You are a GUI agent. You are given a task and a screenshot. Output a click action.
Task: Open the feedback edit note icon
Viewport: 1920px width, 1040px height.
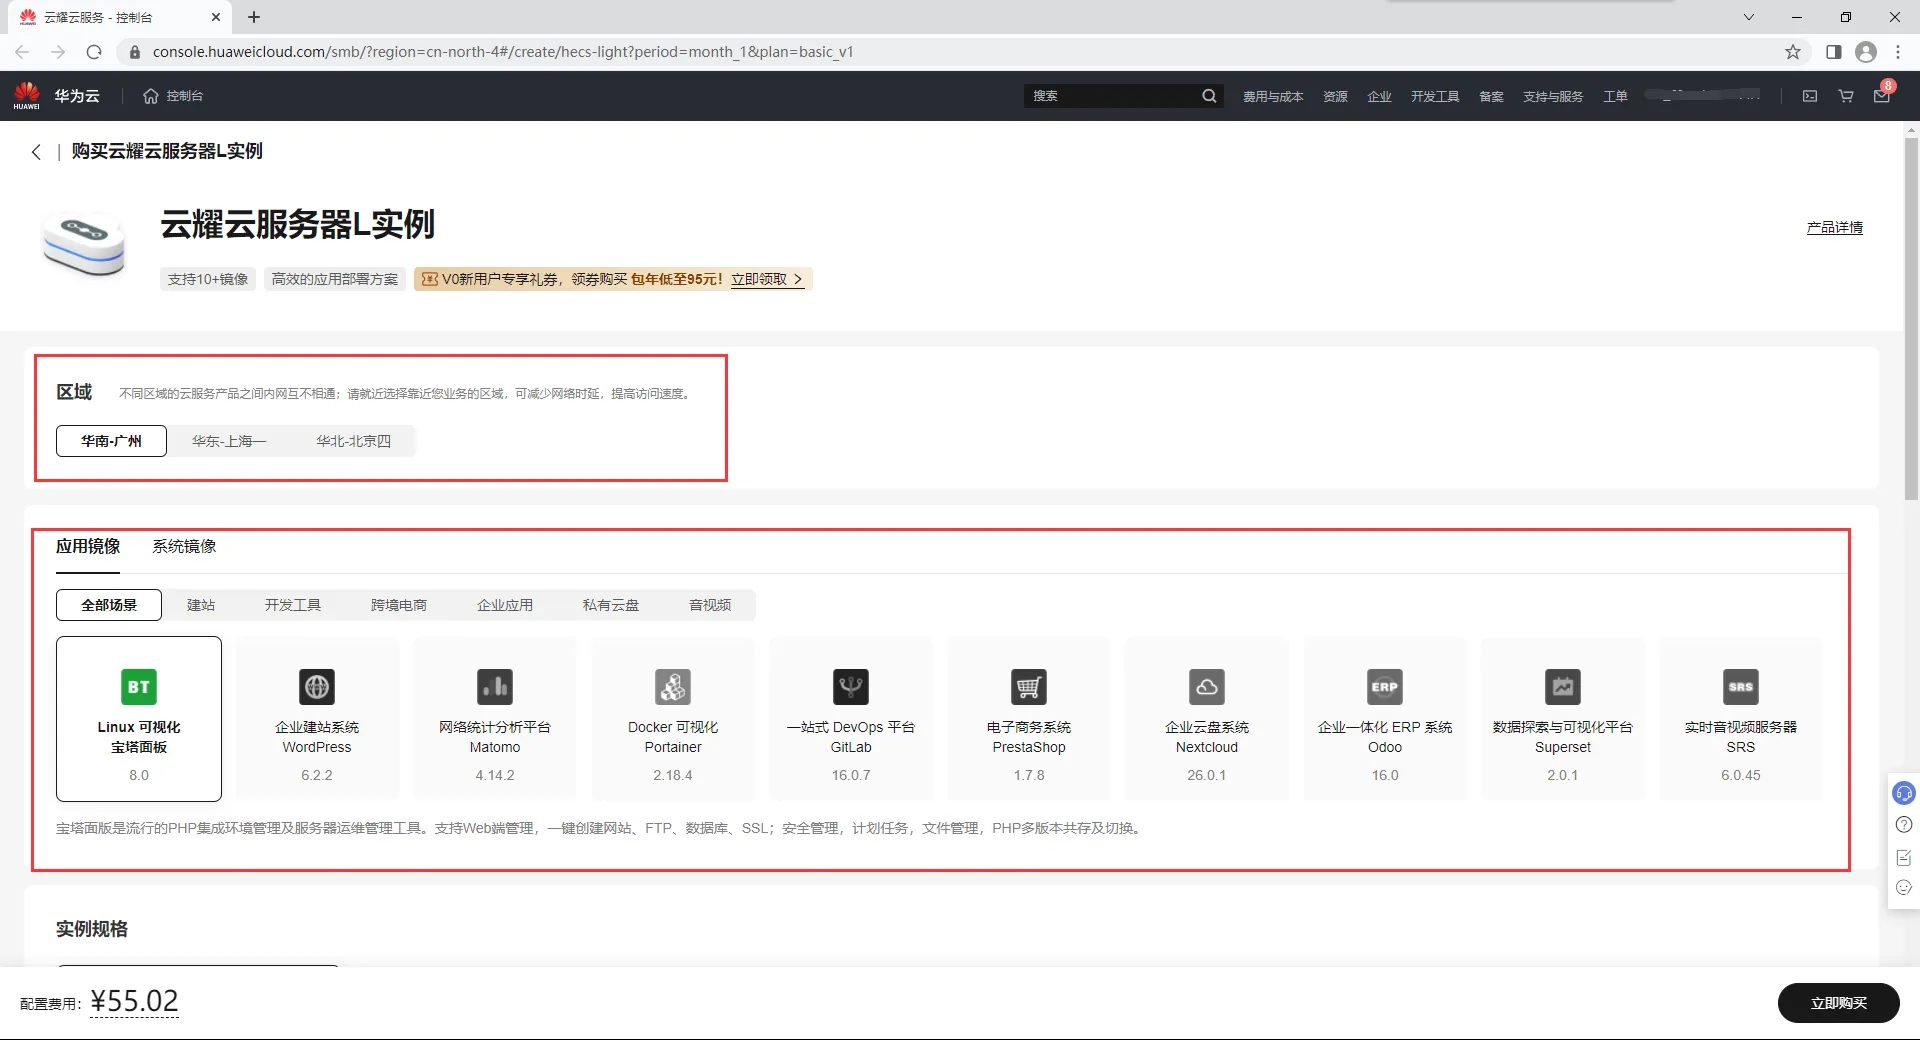click(1904, 857)
